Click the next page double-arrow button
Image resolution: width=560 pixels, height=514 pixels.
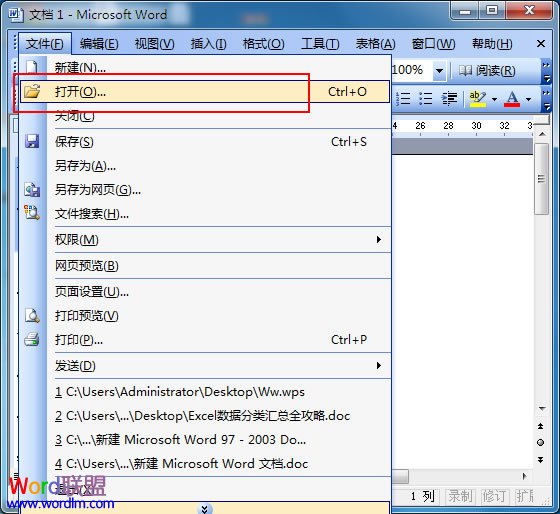[540, 459]
